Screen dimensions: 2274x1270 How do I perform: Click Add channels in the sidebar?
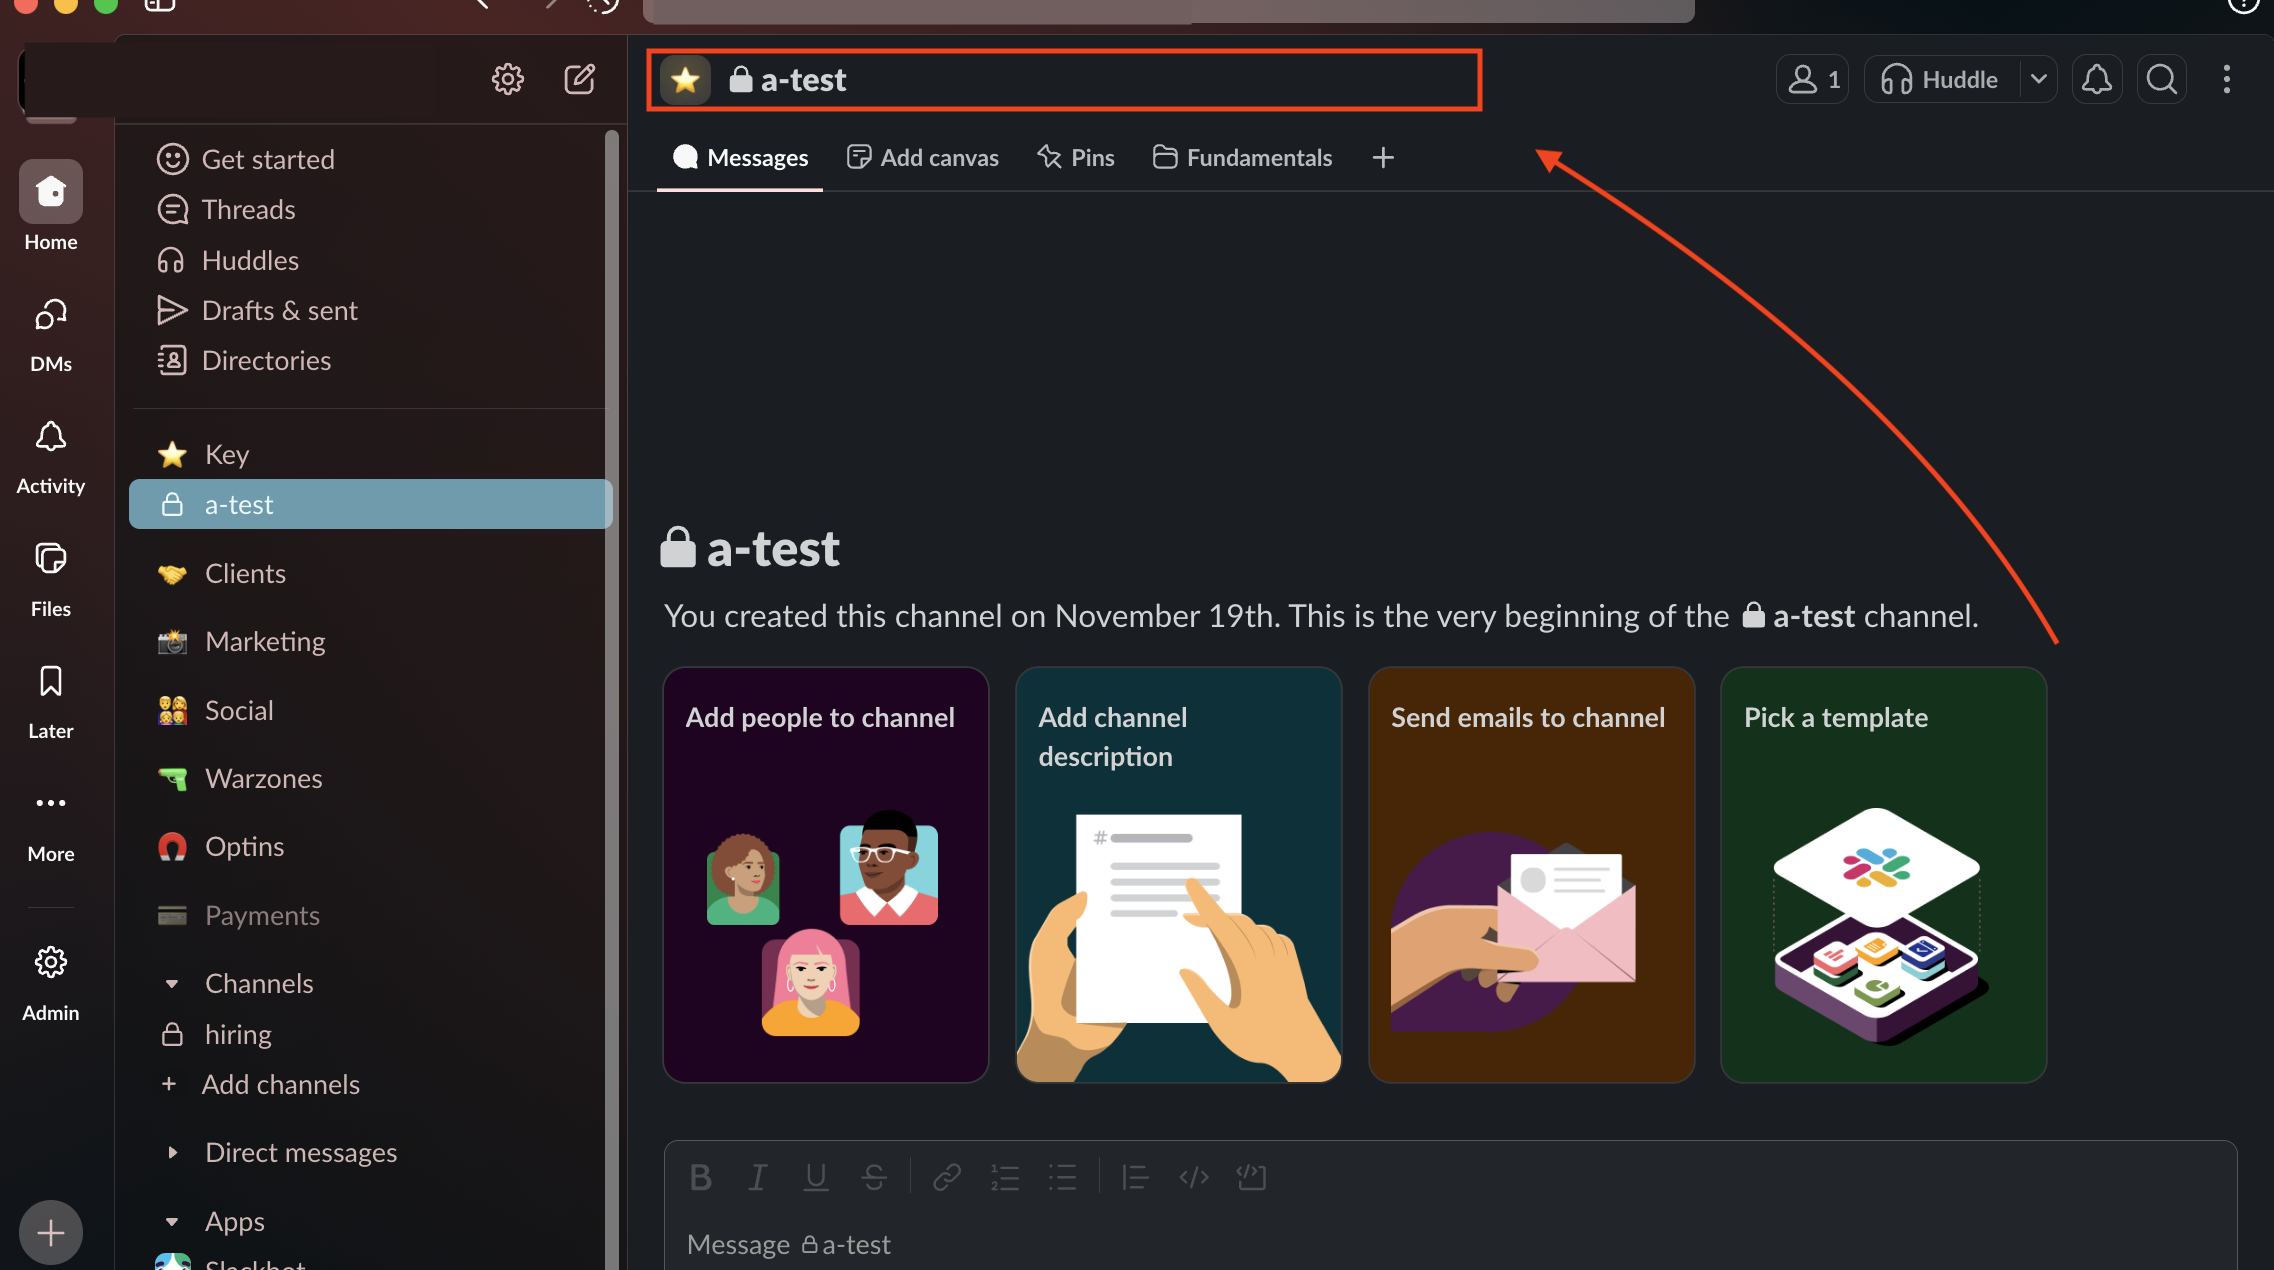pyautogui.click(x=280, y=1084)
